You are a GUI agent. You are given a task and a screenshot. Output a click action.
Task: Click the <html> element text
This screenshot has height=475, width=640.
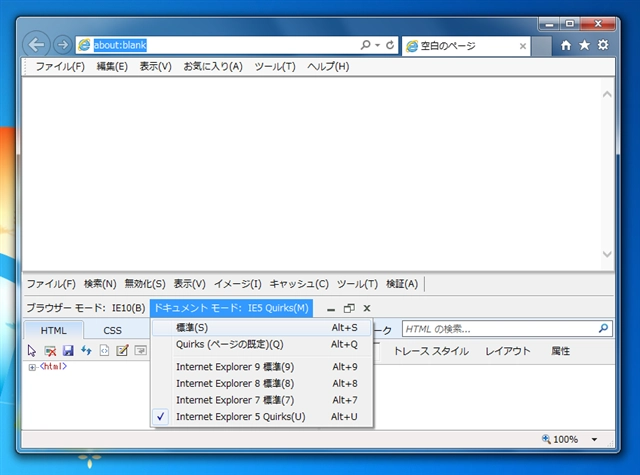[x=53, y=366]
